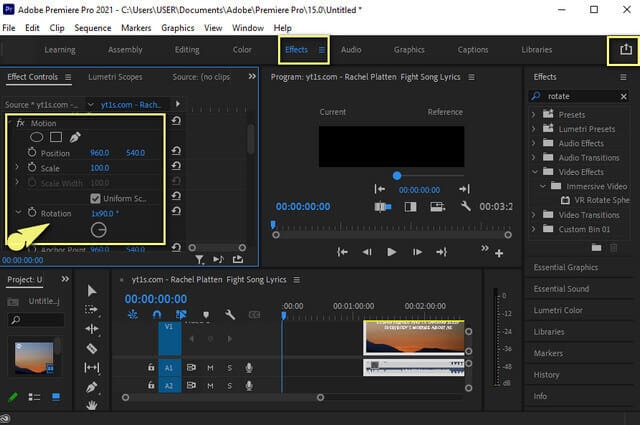Solo audio track A2
Image resolution: width=640 pixels, height=425 pixels.
tap(229, 385)
